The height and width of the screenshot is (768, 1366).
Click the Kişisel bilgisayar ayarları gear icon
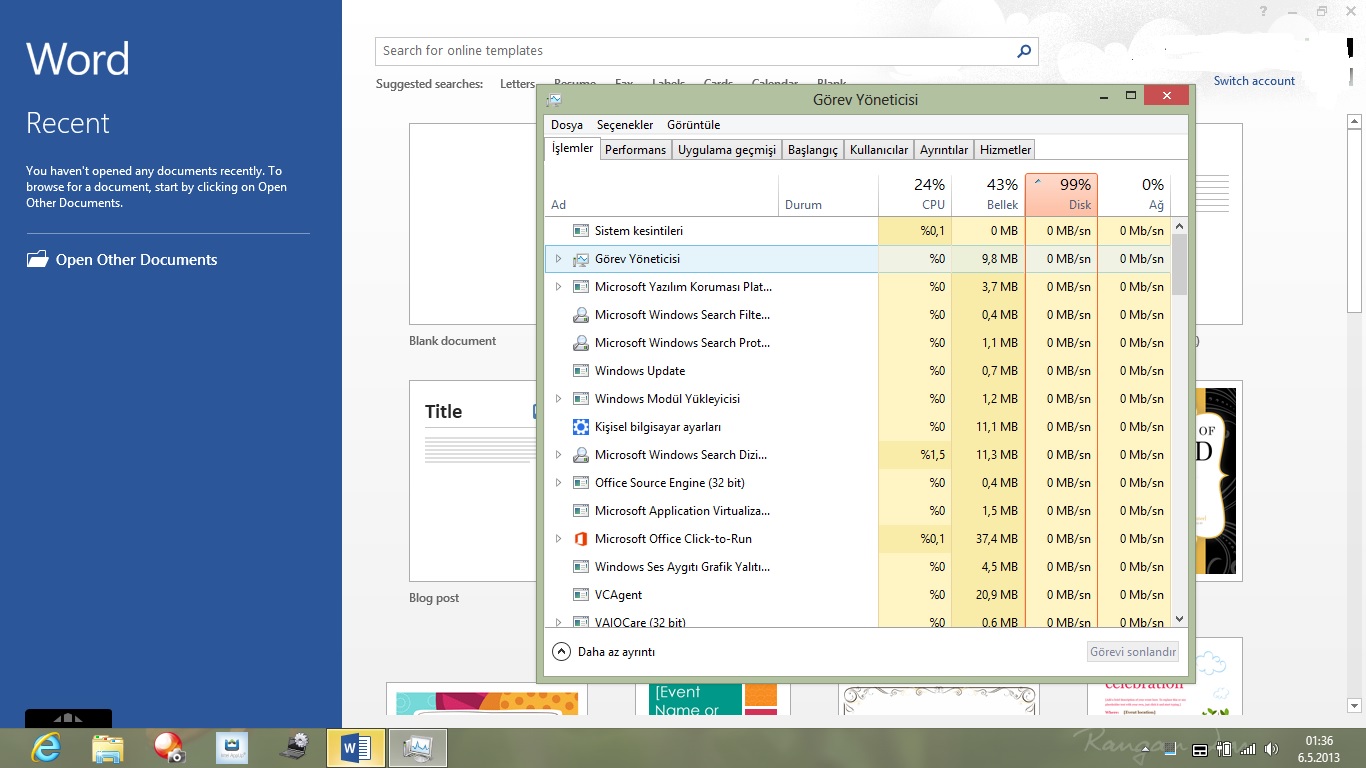point(580,427)
